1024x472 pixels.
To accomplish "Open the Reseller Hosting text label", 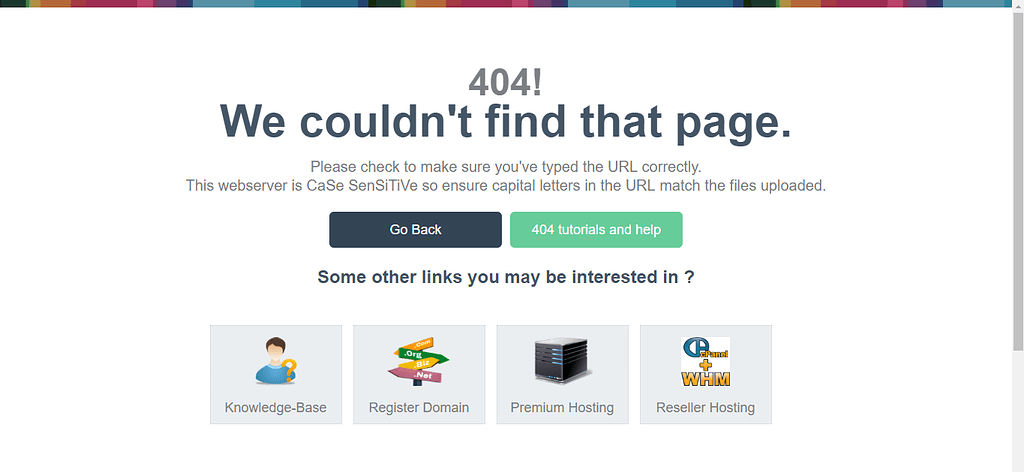I will pos(705,408).
